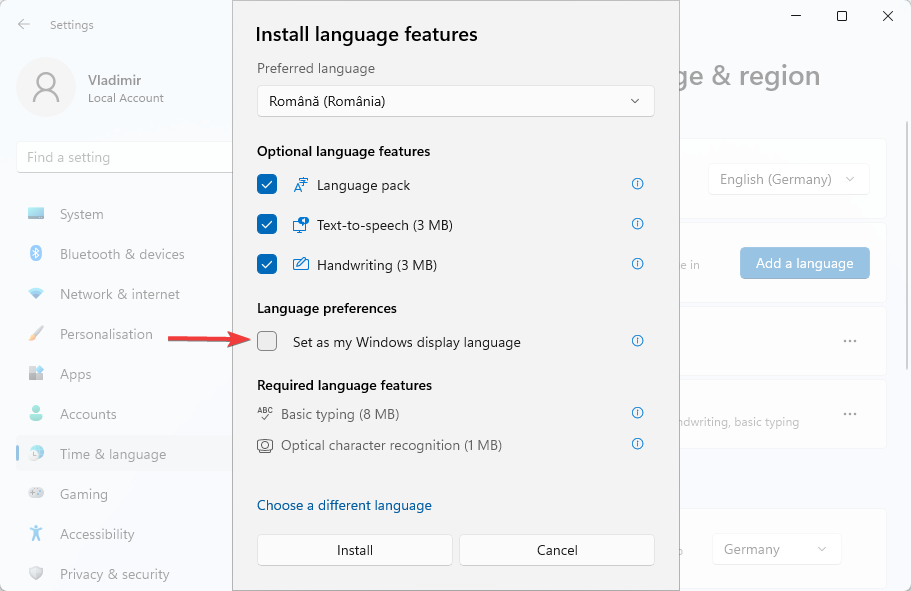Disable the Handwriting checkbox

coord(267,265)
